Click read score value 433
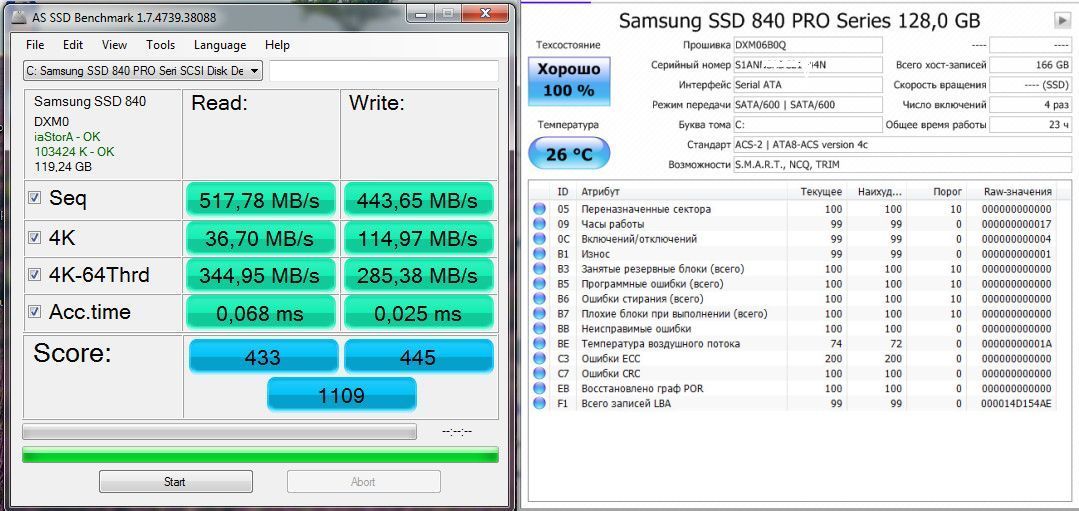 click(x=263, y=356)
